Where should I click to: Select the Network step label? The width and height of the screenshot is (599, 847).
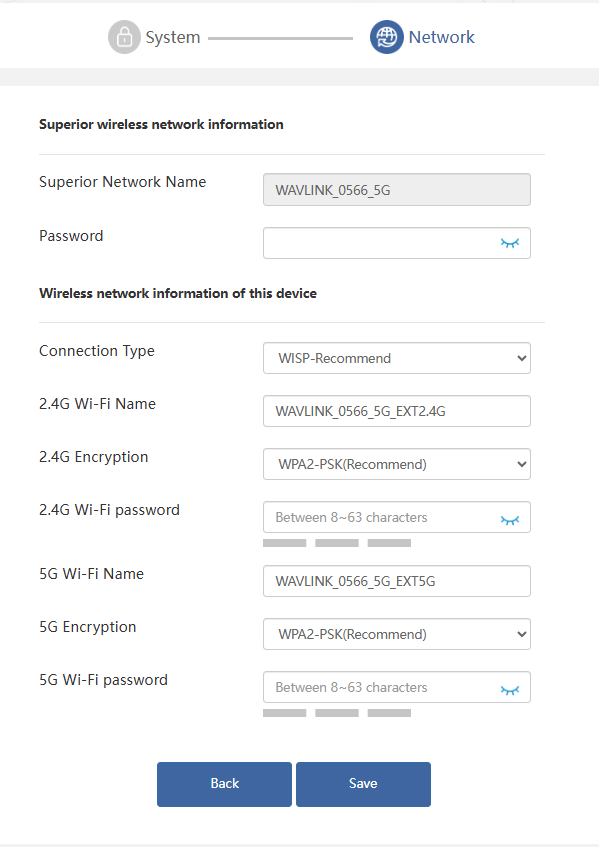point(441,37)
